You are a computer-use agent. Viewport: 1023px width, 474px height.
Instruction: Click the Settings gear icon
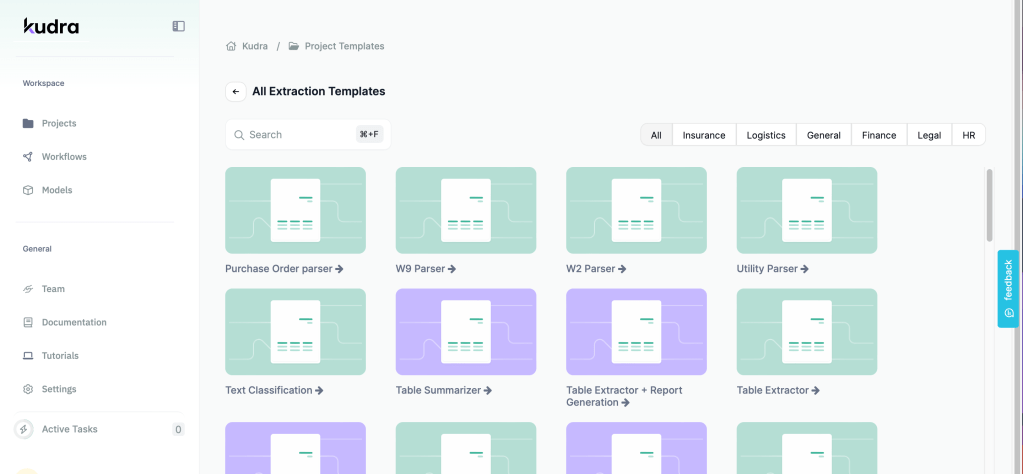coord(28,389)
